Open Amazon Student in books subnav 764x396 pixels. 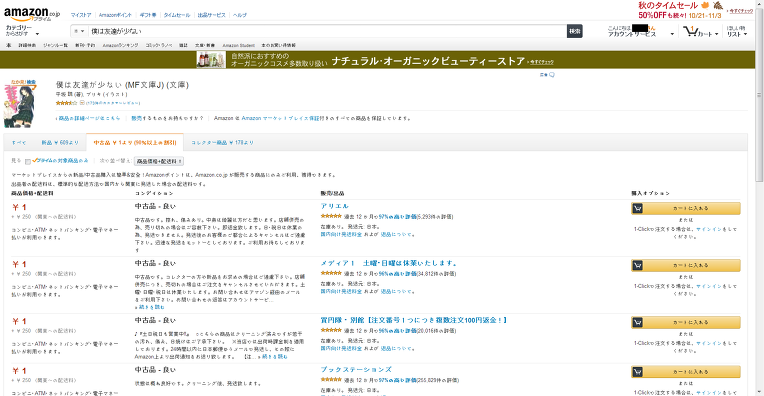click(x=238, y=45)
